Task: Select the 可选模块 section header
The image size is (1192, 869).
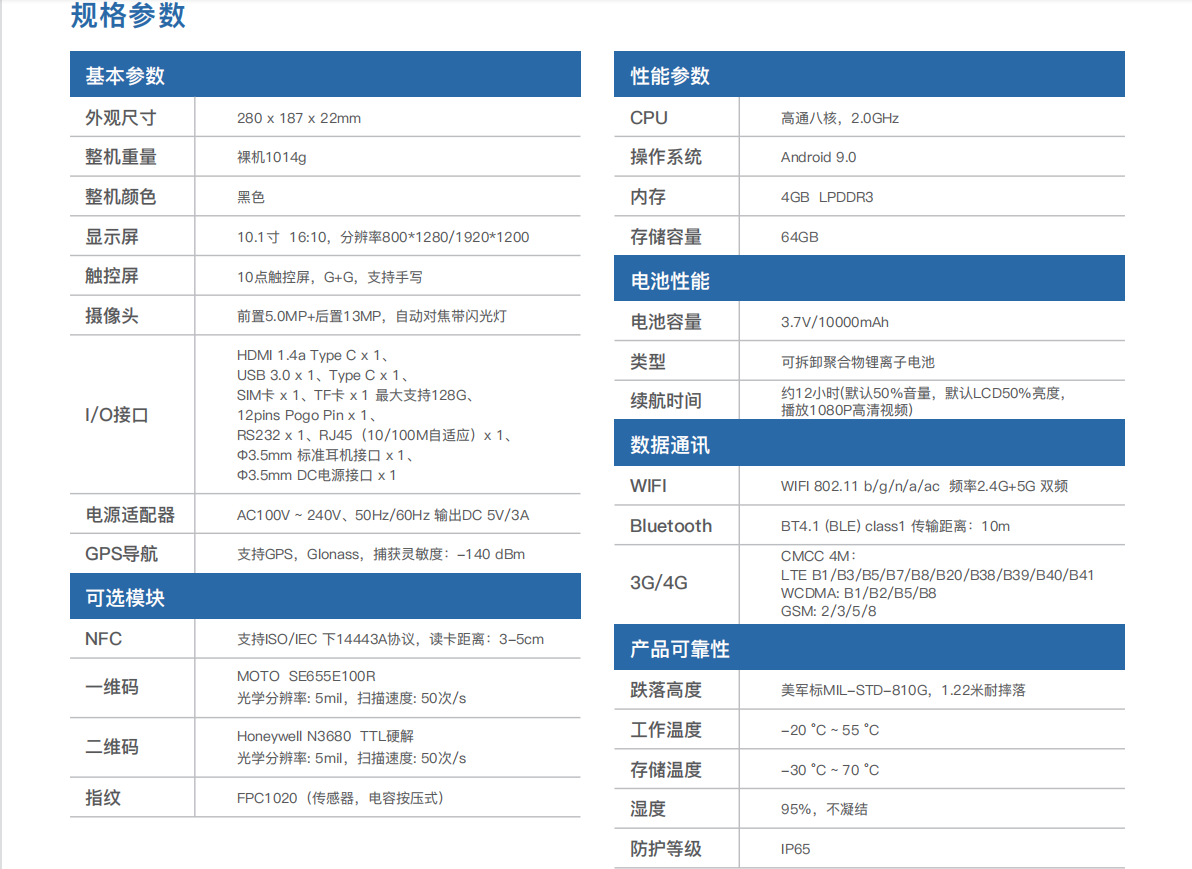Action: (x=125, y=598)
